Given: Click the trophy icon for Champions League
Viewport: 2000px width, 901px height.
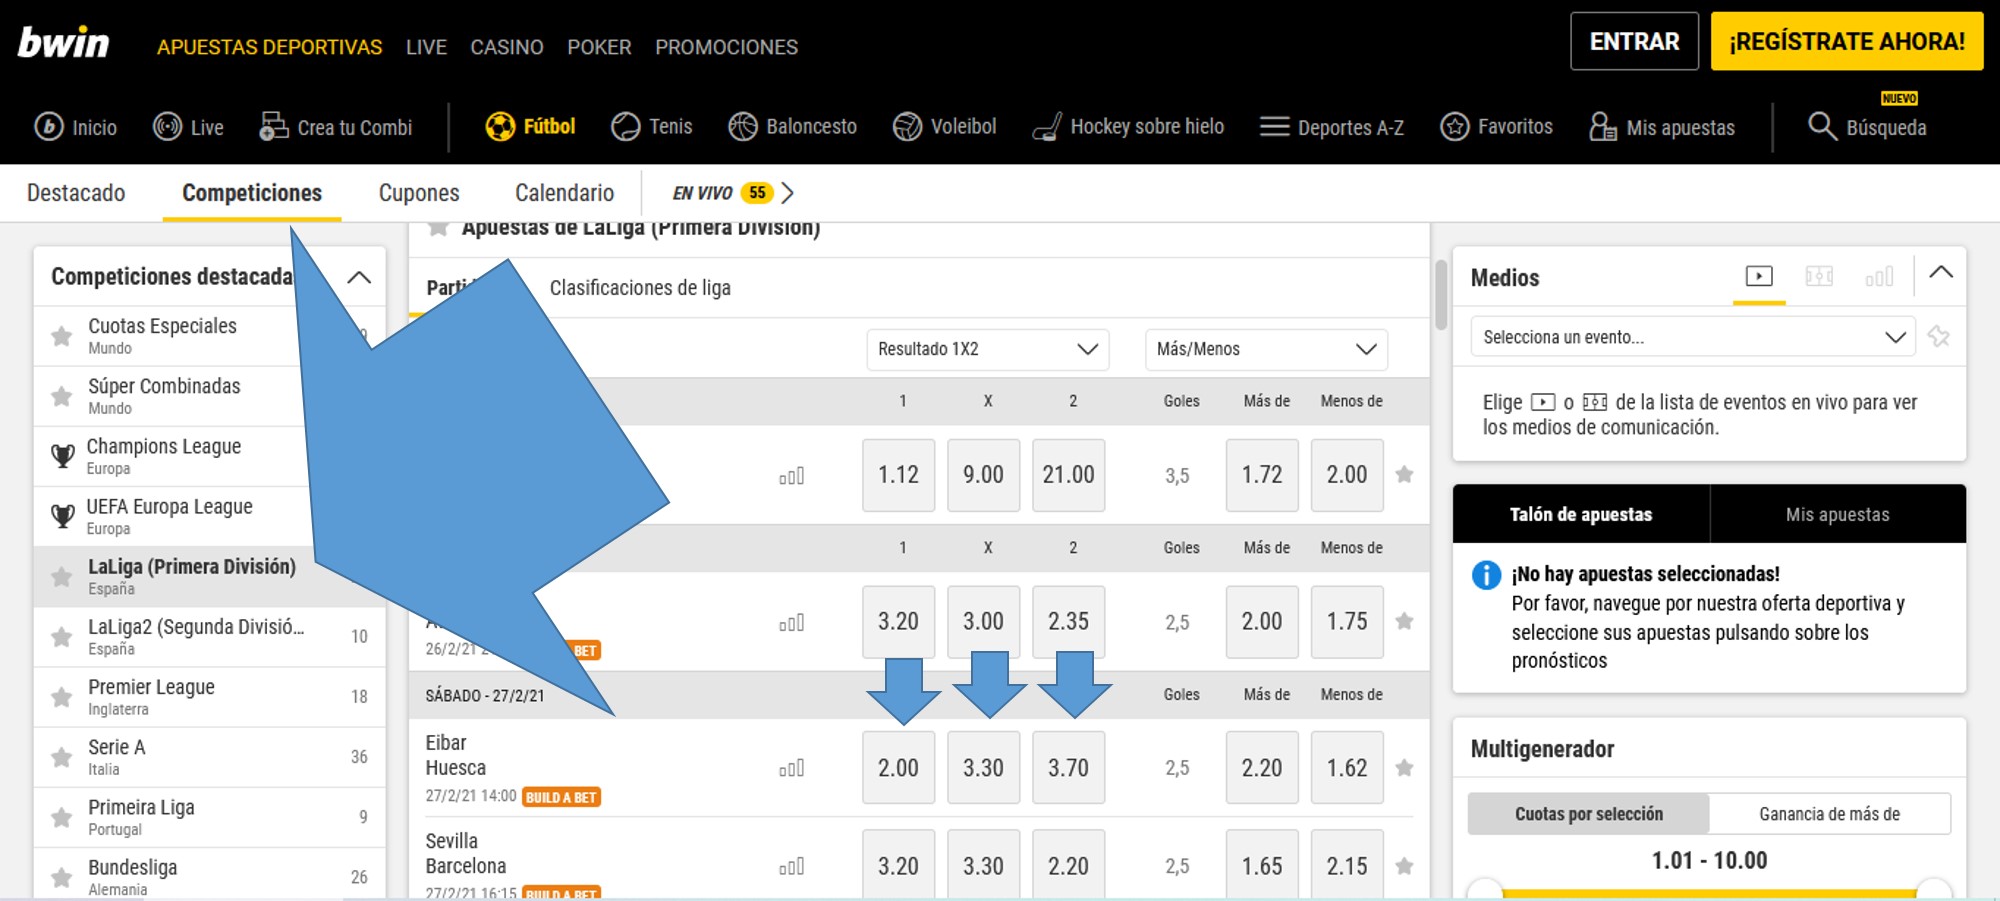Looking at the screenshot, I should tap(62, 456).
